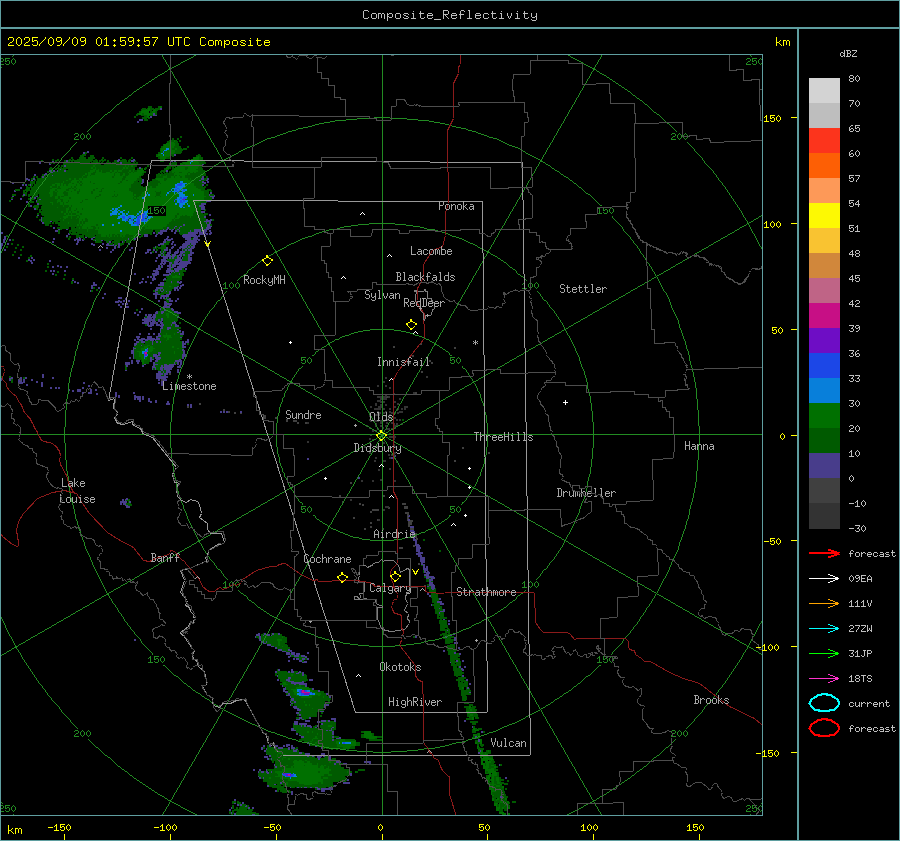Select the white 09EA arrow in legend
This screenshot has width=900, height=841.
click(x=824, y=578)
